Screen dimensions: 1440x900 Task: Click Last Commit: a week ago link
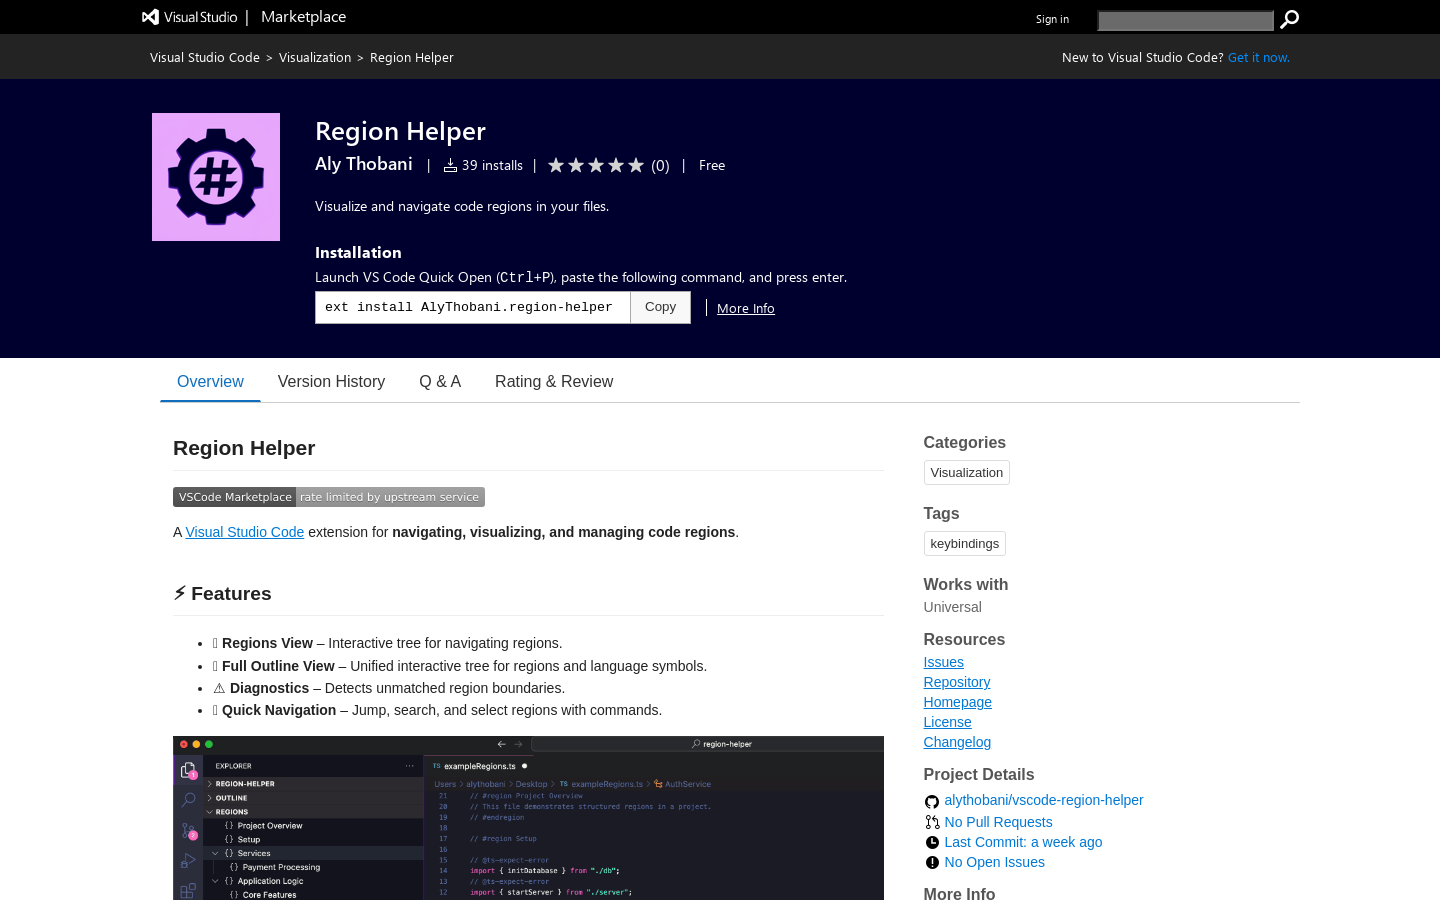(1024, 842)
